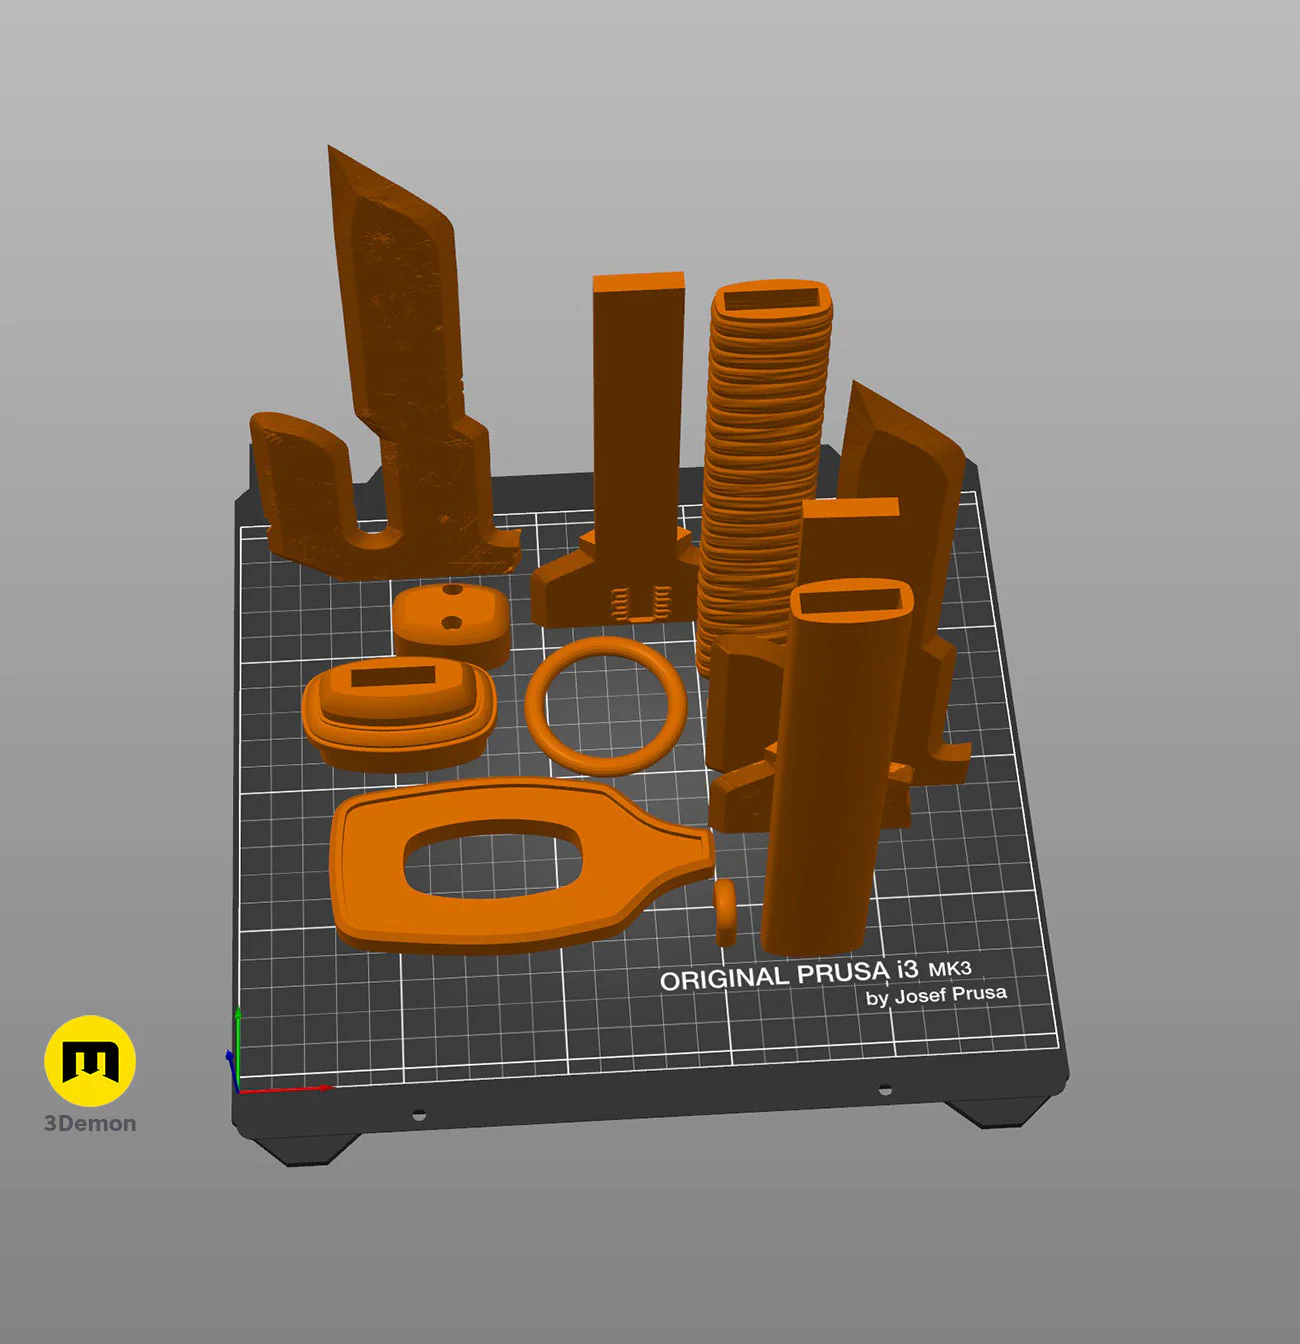Click the 'by Josef Prusa' bed text
Image resolution: width=1300 pixels, height=1344 pixels.
click(x=936, y=996)
